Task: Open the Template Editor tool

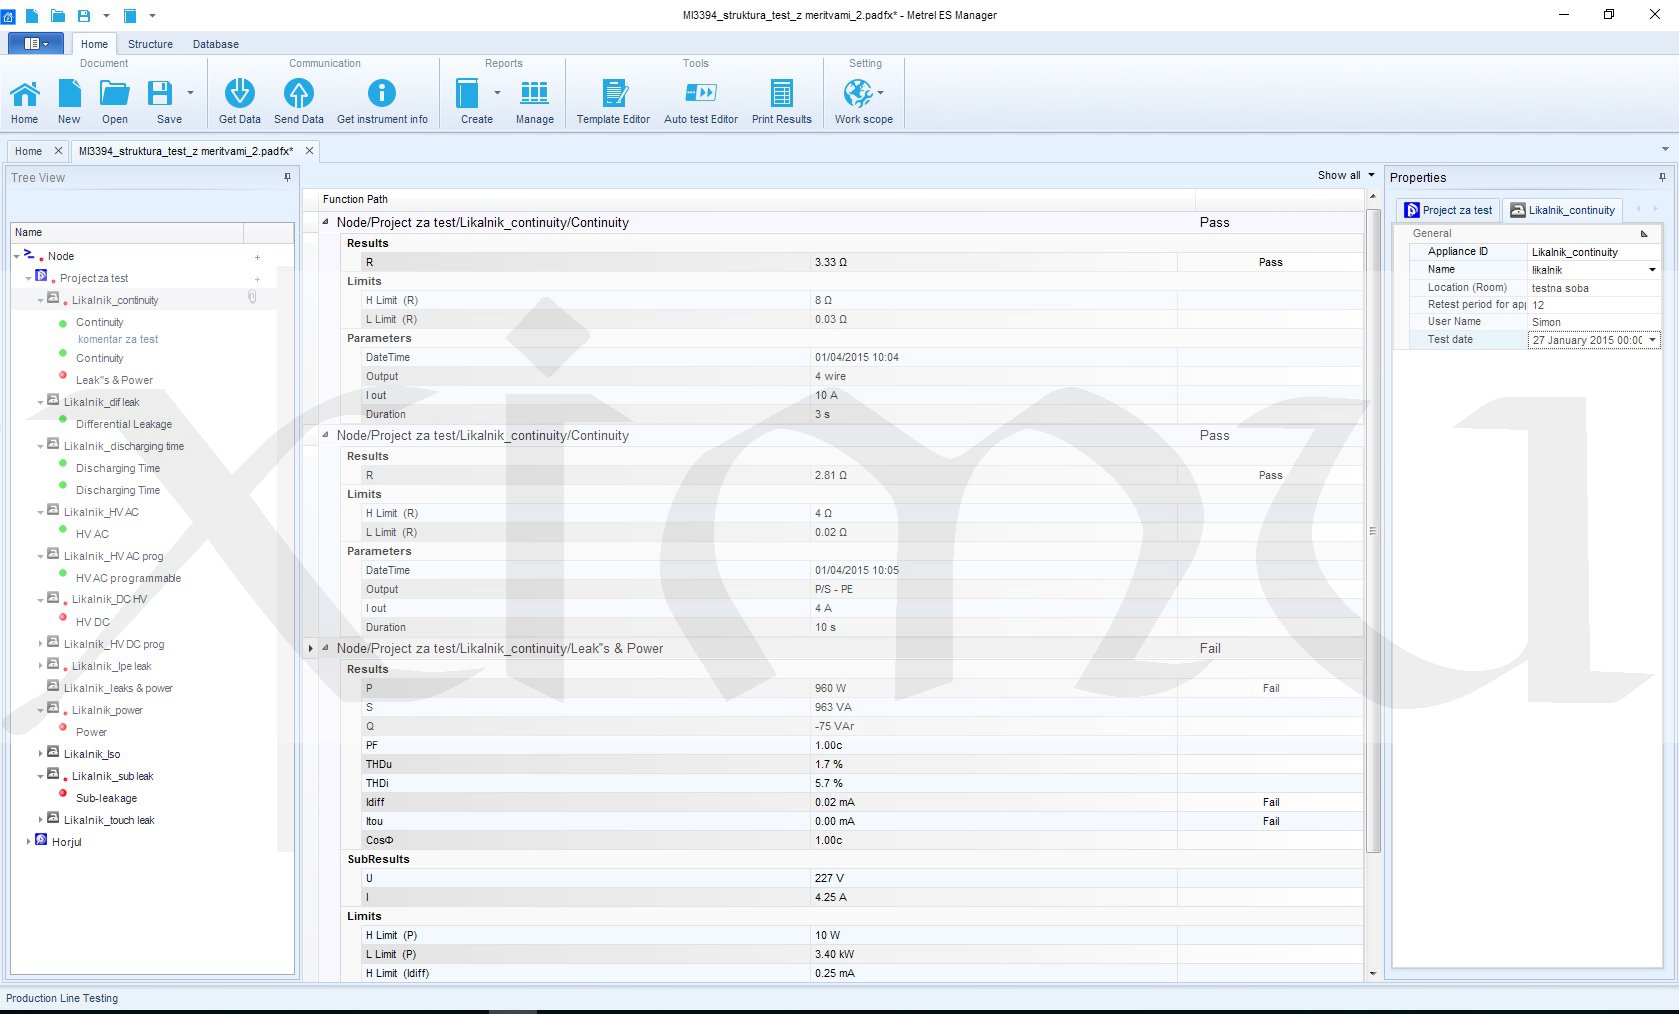Action: coord(613,94)
